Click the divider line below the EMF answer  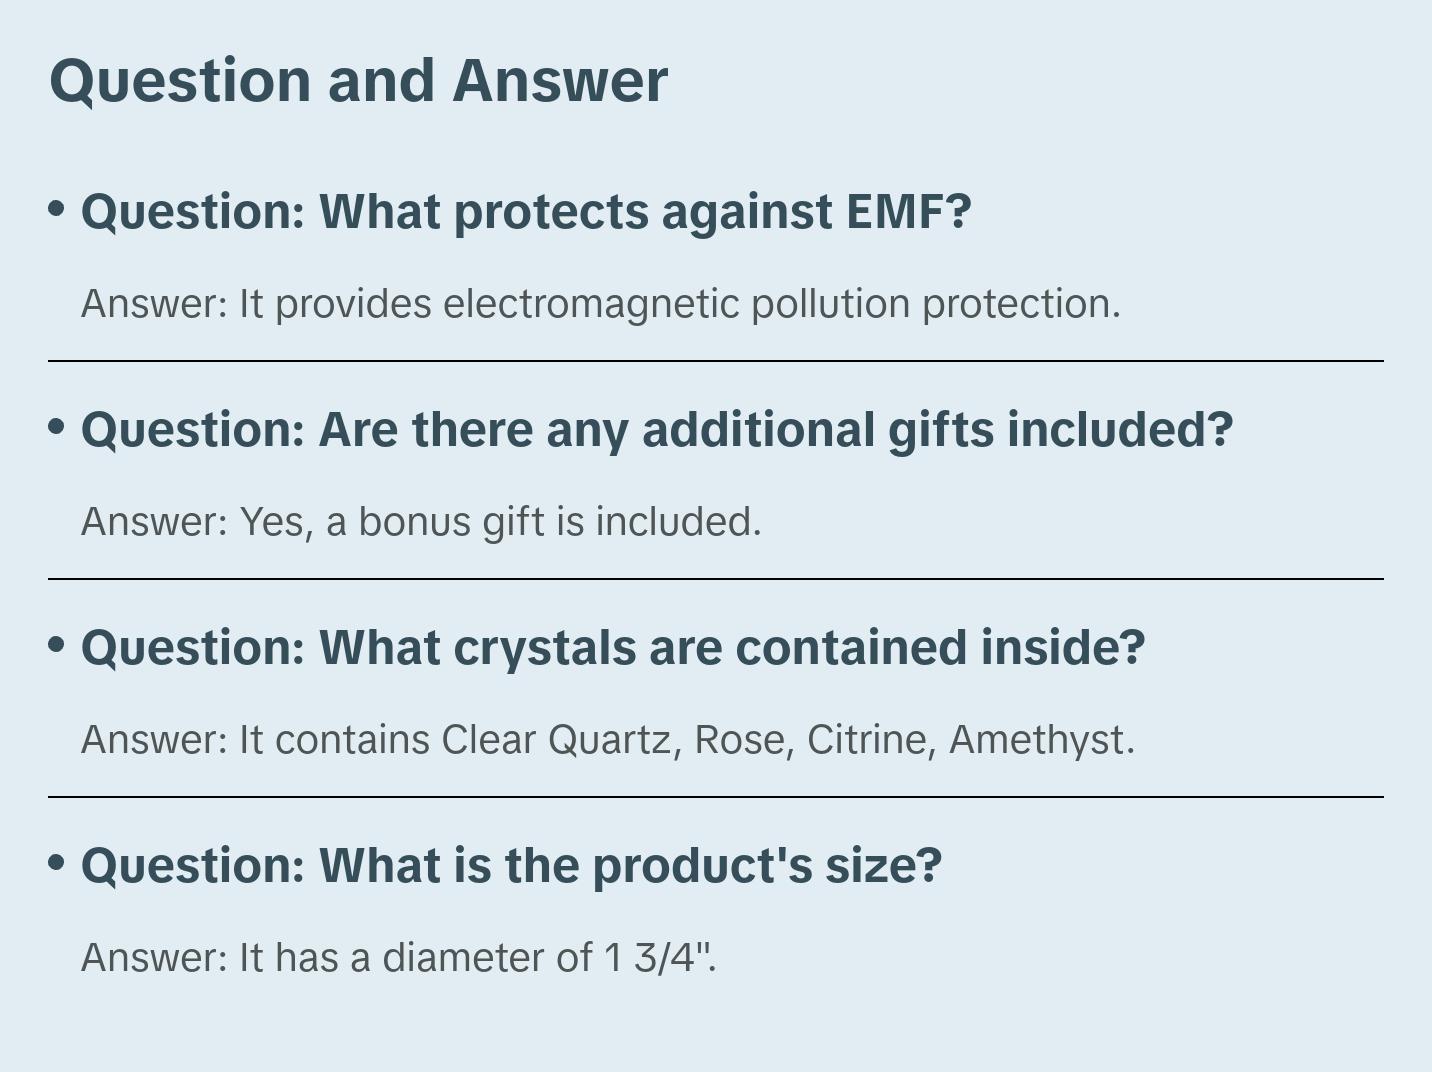tap(716, 361)
